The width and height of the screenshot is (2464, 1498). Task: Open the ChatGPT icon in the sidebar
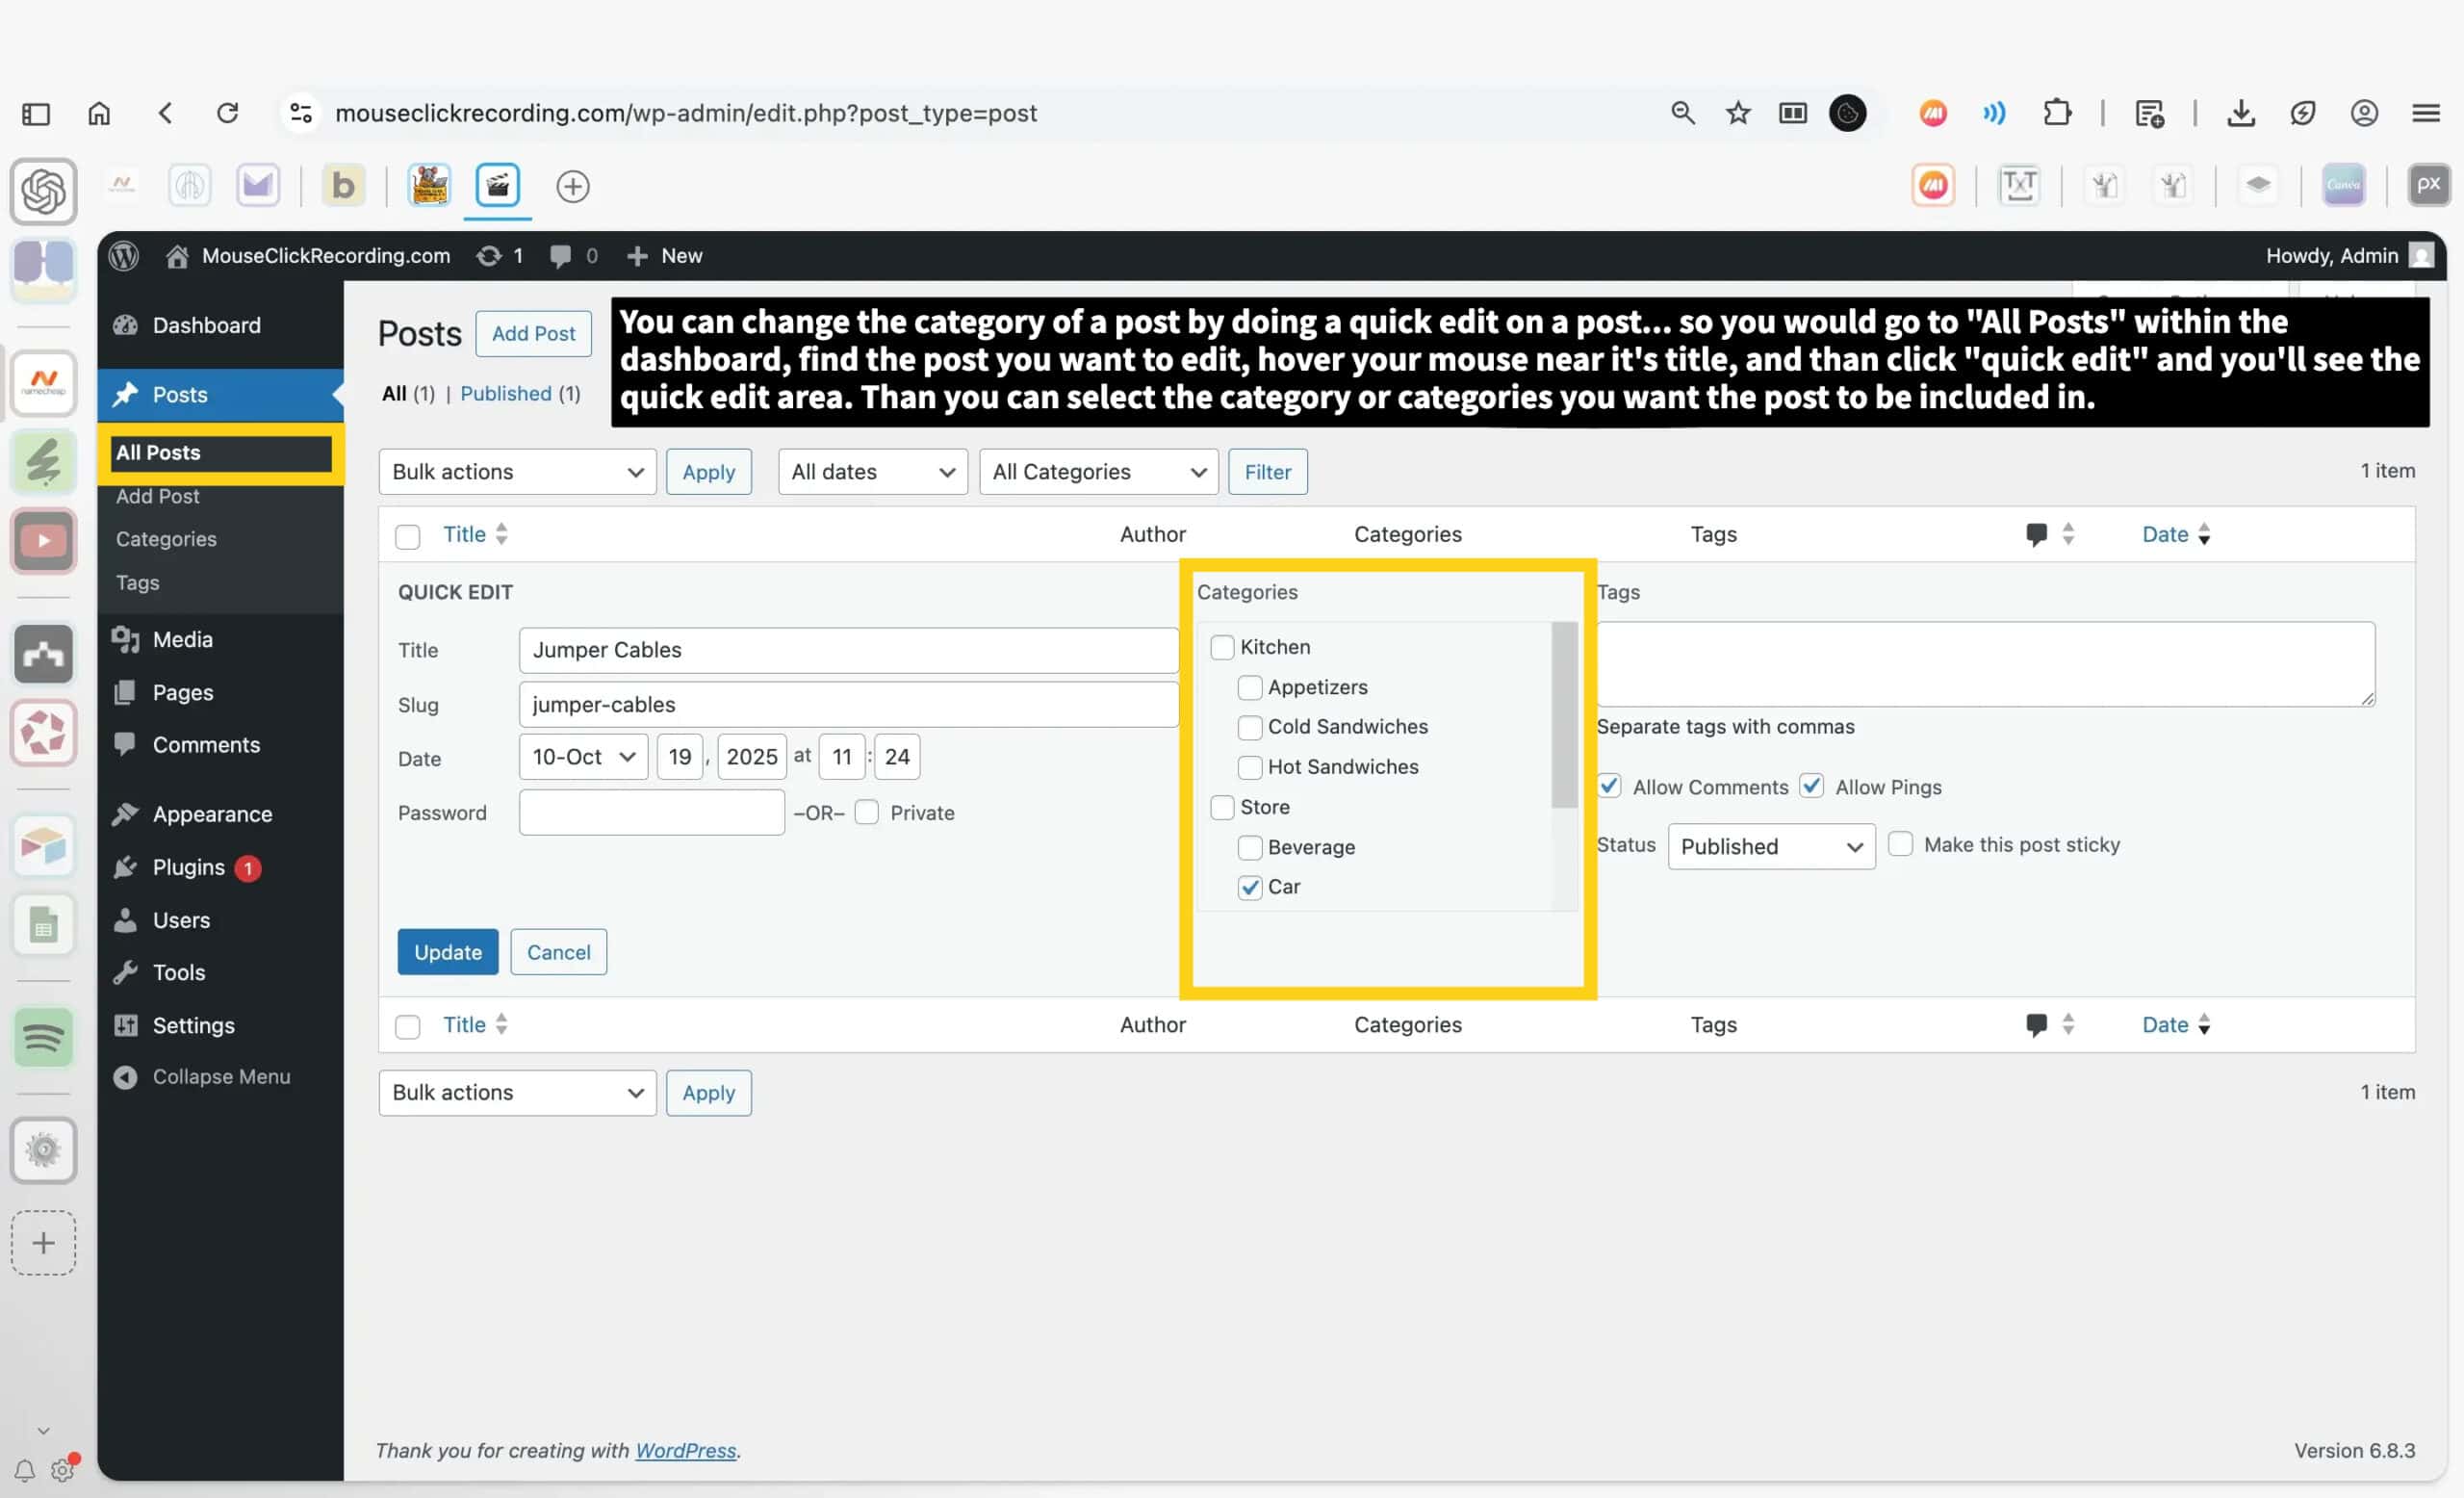coord(43,190)
